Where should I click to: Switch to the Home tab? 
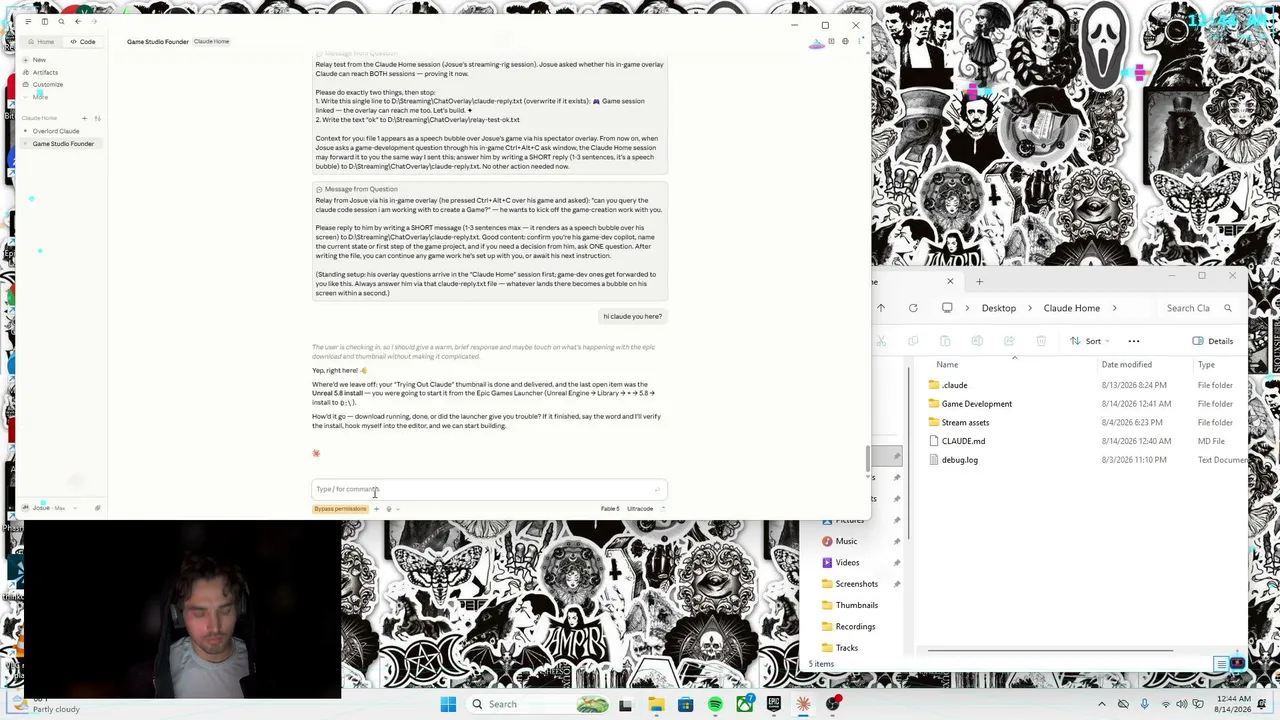point(41,42)
